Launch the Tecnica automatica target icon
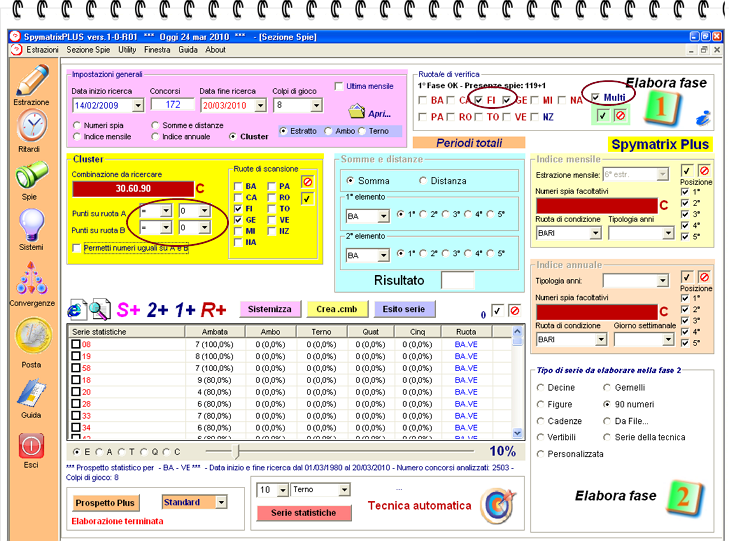 point(498,505)
